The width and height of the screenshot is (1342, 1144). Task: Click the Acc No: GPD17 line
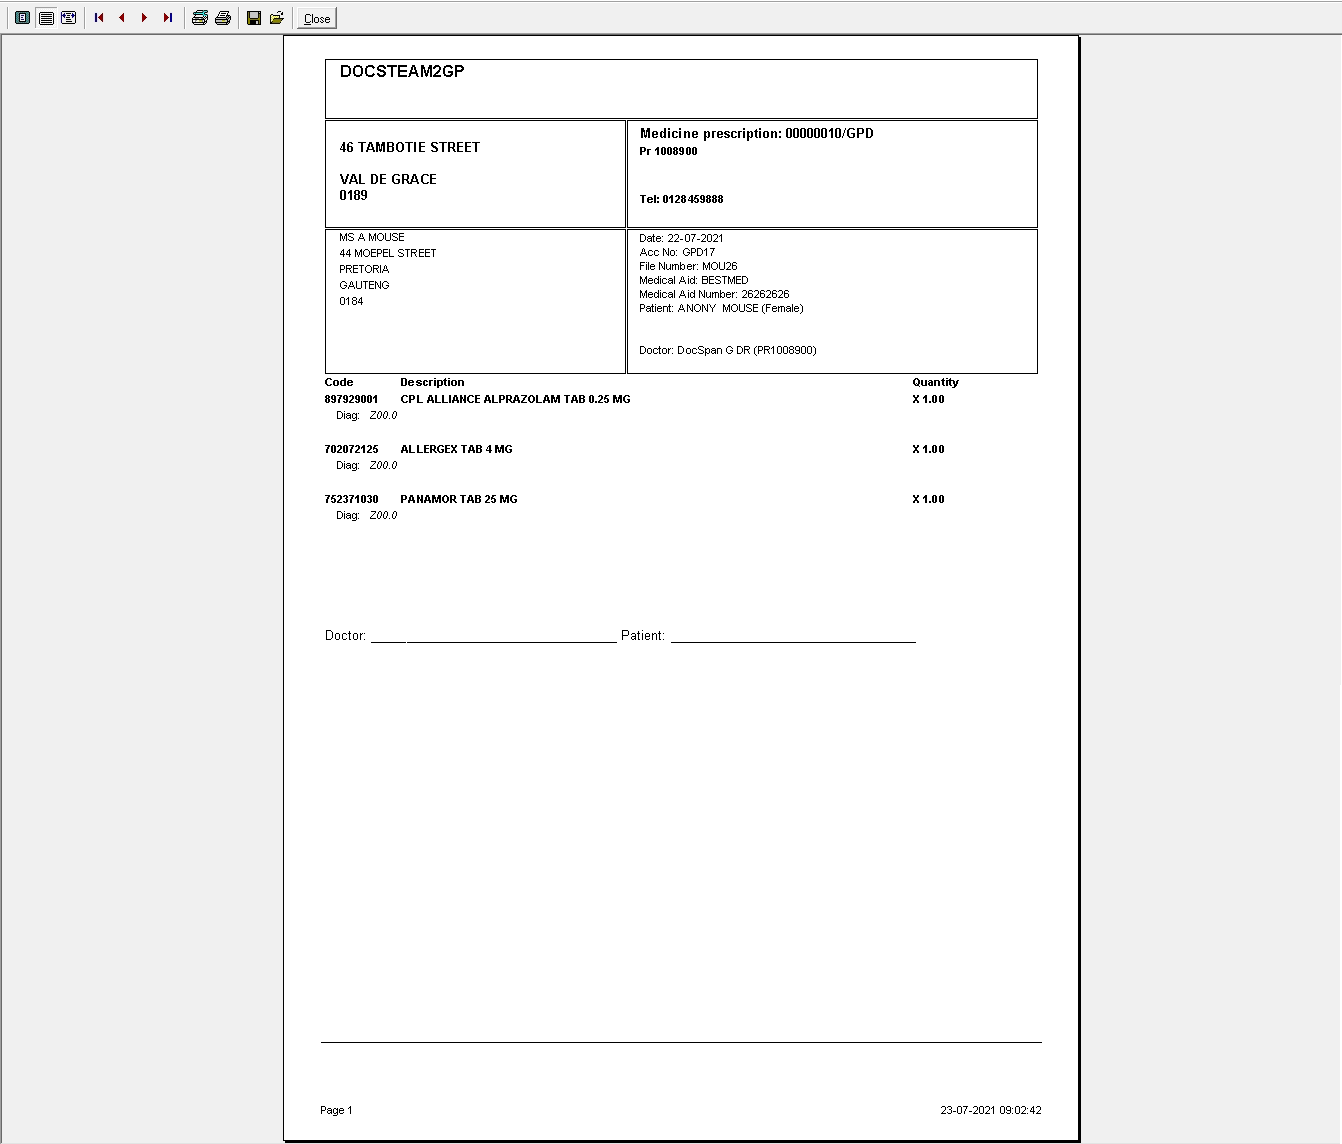(677, 252)
